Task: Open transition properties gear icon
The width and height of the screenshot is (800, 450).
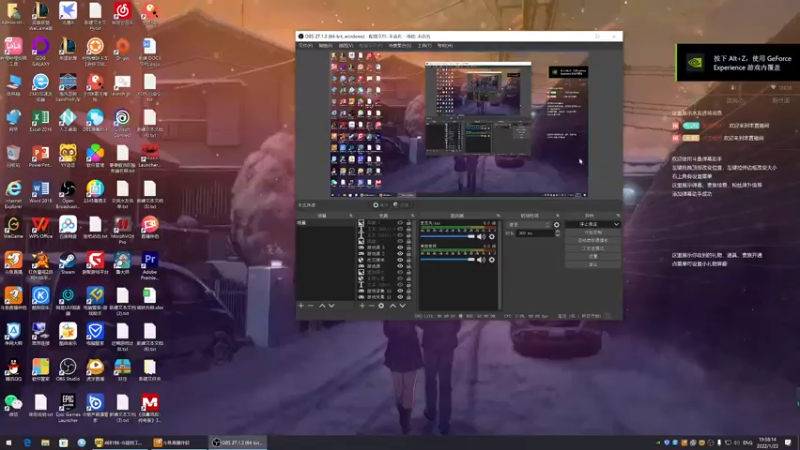Action: 557,224
